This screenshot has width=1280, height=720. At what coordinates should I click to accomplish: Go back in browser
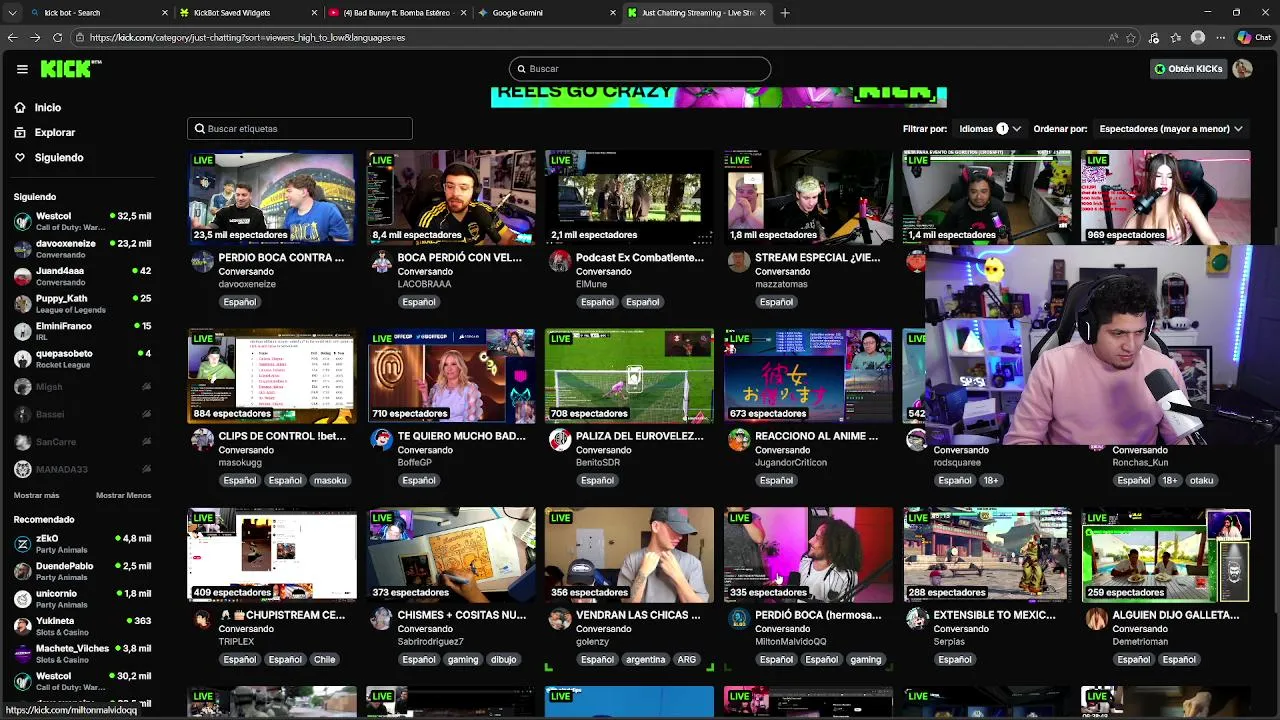pos(12,37)
